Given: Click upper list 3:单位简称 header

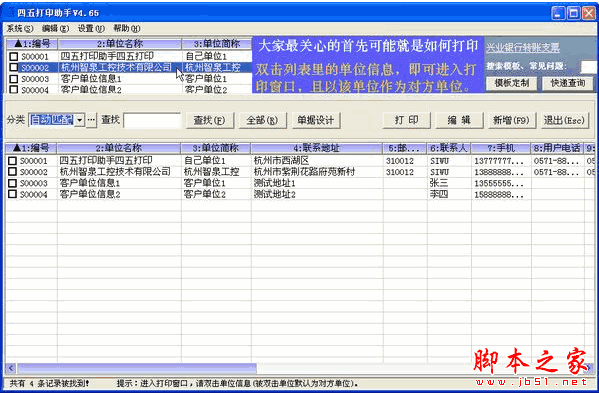Looking at the screenshot, I should click(x=217, y=44).
